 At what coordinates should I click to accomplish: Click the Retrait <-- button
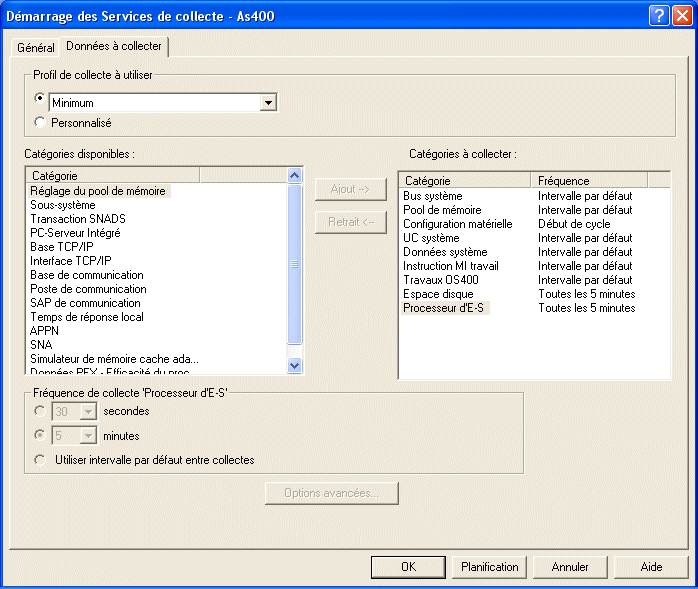350,222
